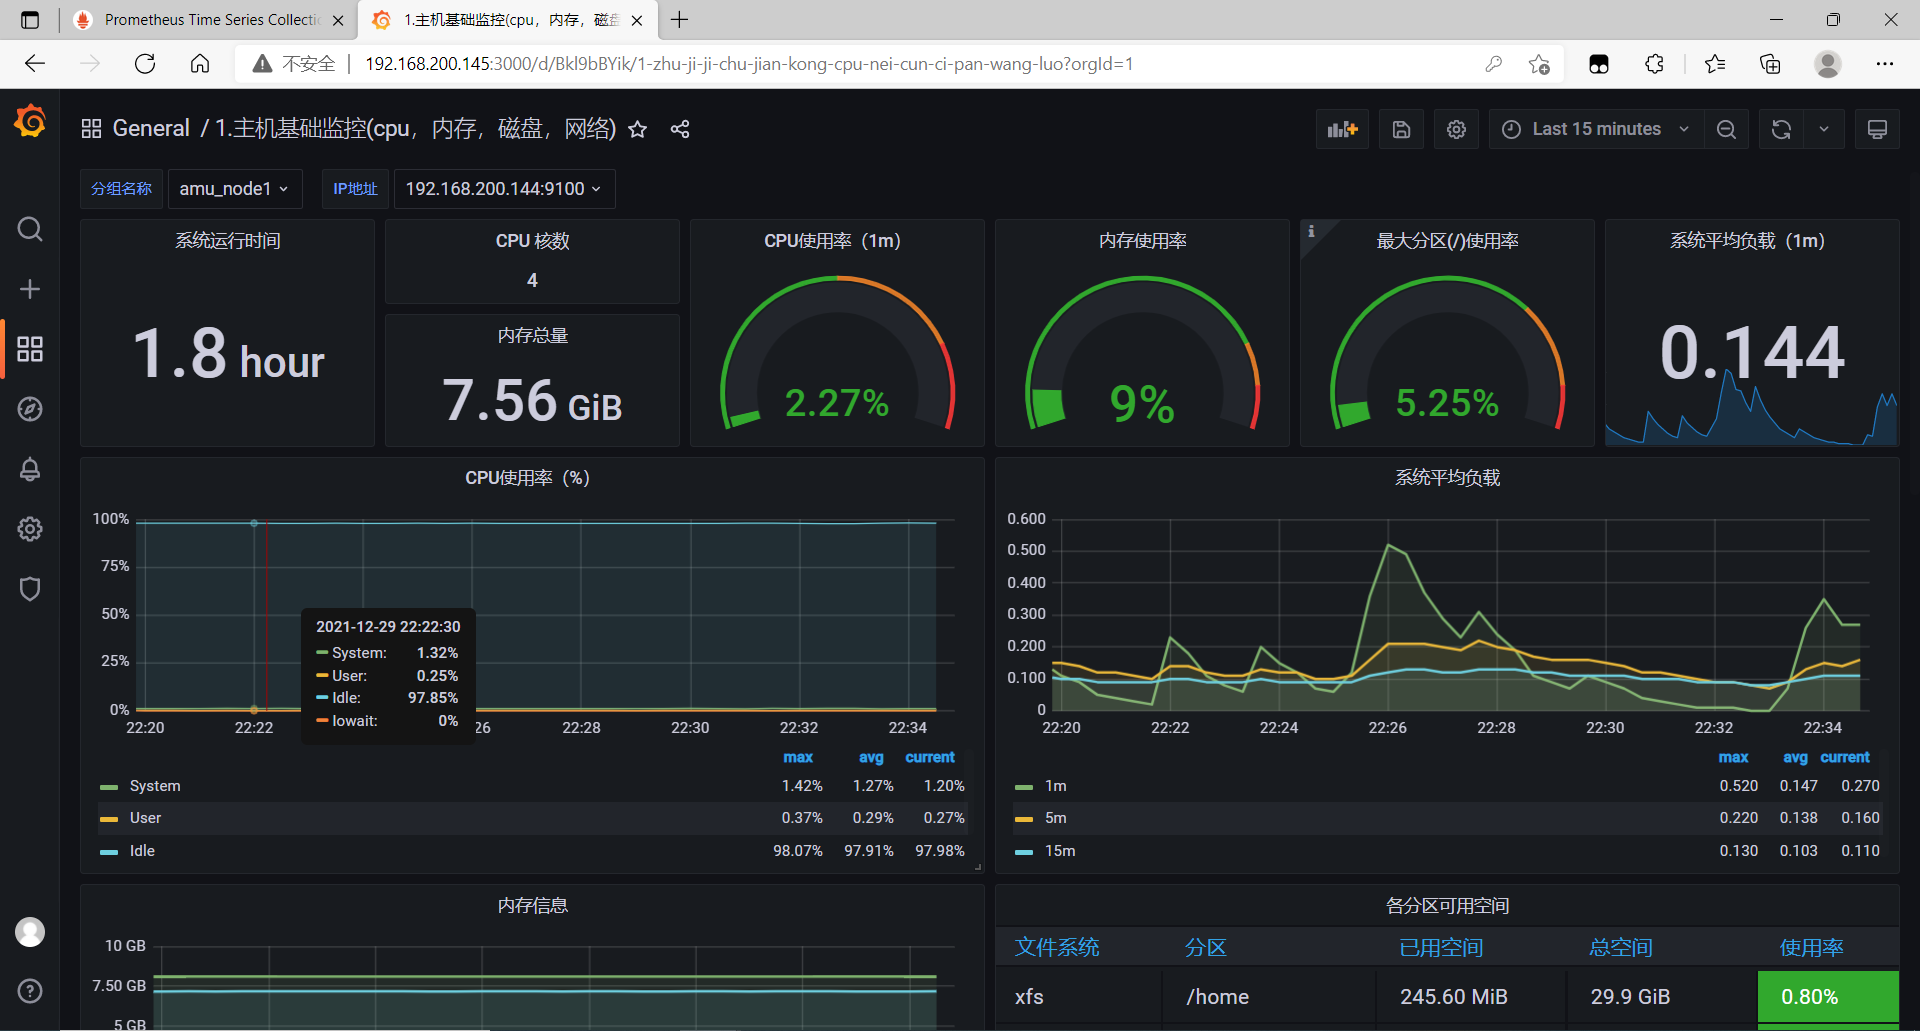
Task: Open the 系统平均负载 graph panel title menu
Action: [1447, 478]
